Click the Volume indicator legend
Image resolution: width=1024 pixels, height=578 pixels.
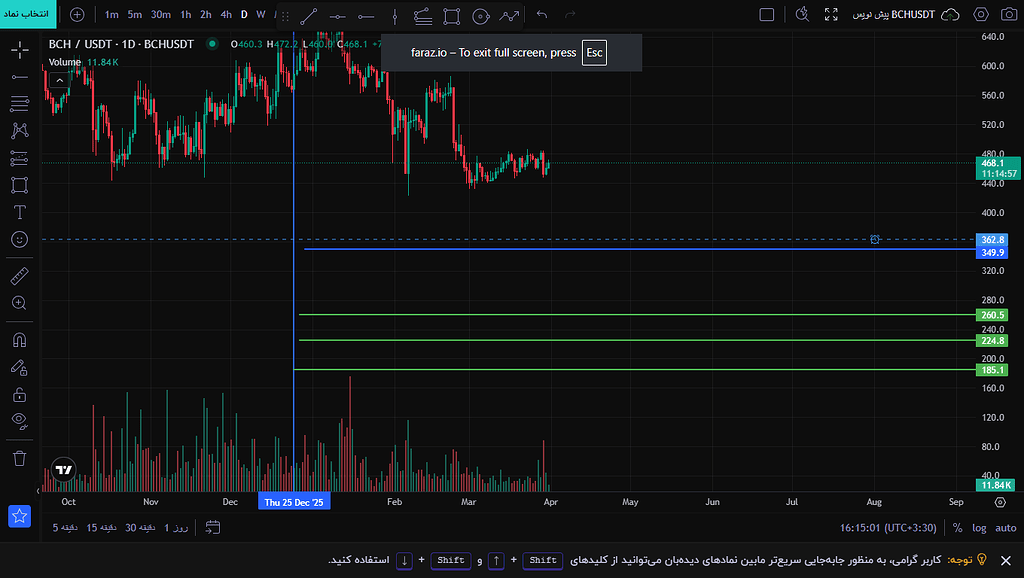click(x=65, y=62)
